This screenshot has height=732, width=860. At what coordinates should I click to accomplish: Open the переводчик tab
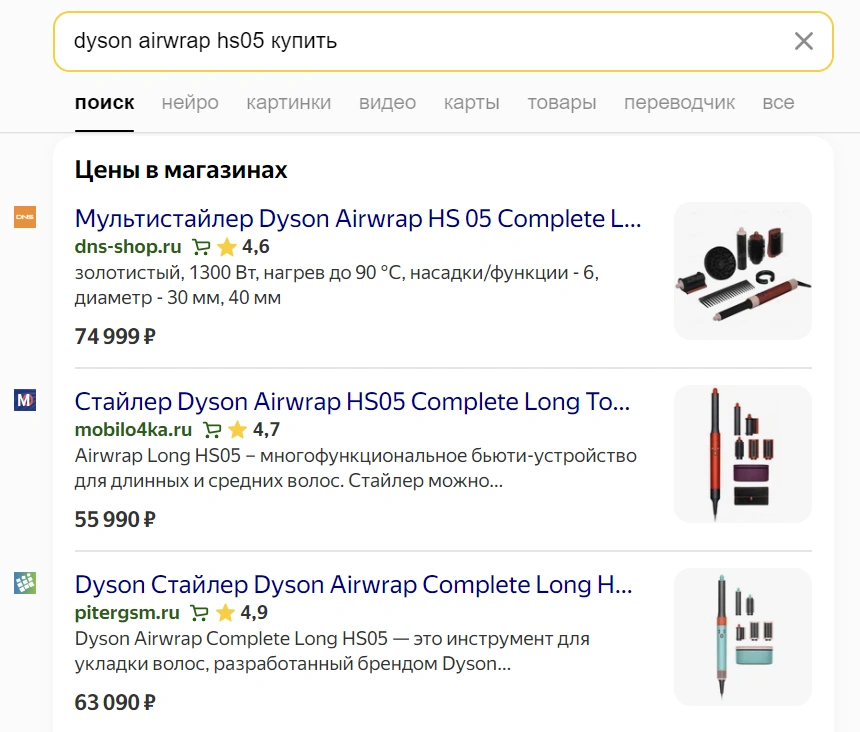point(679,102)
